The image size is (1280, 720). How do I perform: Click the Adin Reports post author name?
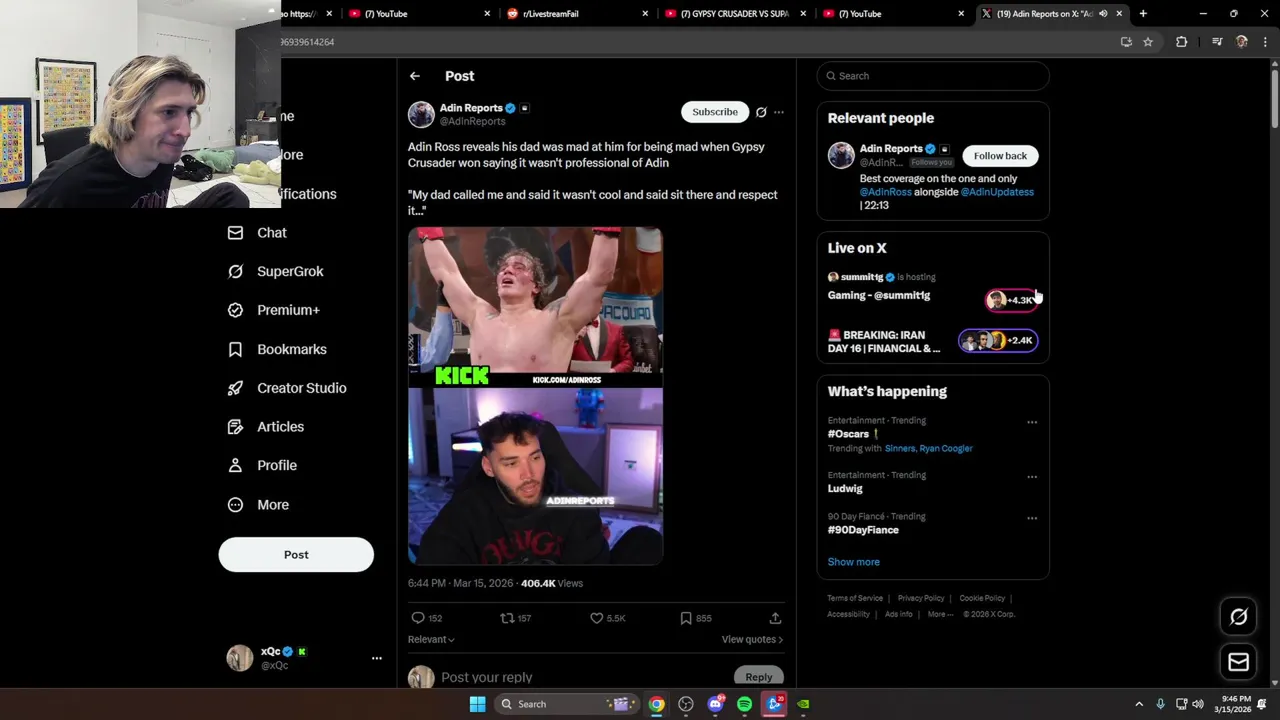coord(471,108)
